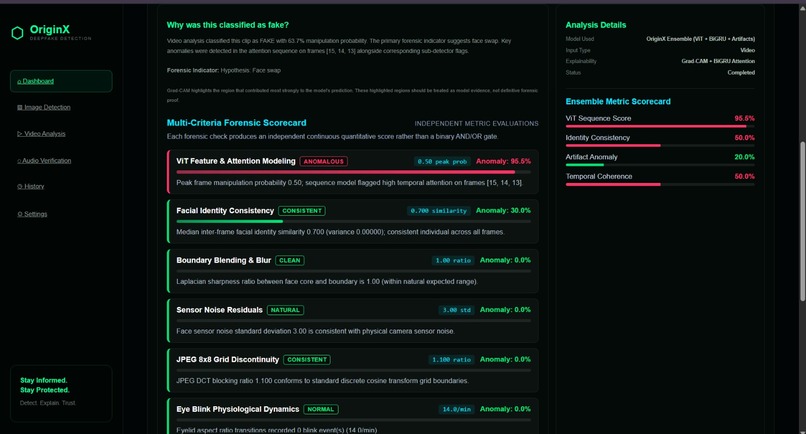The height and width of the screenshot is (434, 806).
Task: Open Settings from the sidebar
Action: pyautogui.click(x=32, y=214)
